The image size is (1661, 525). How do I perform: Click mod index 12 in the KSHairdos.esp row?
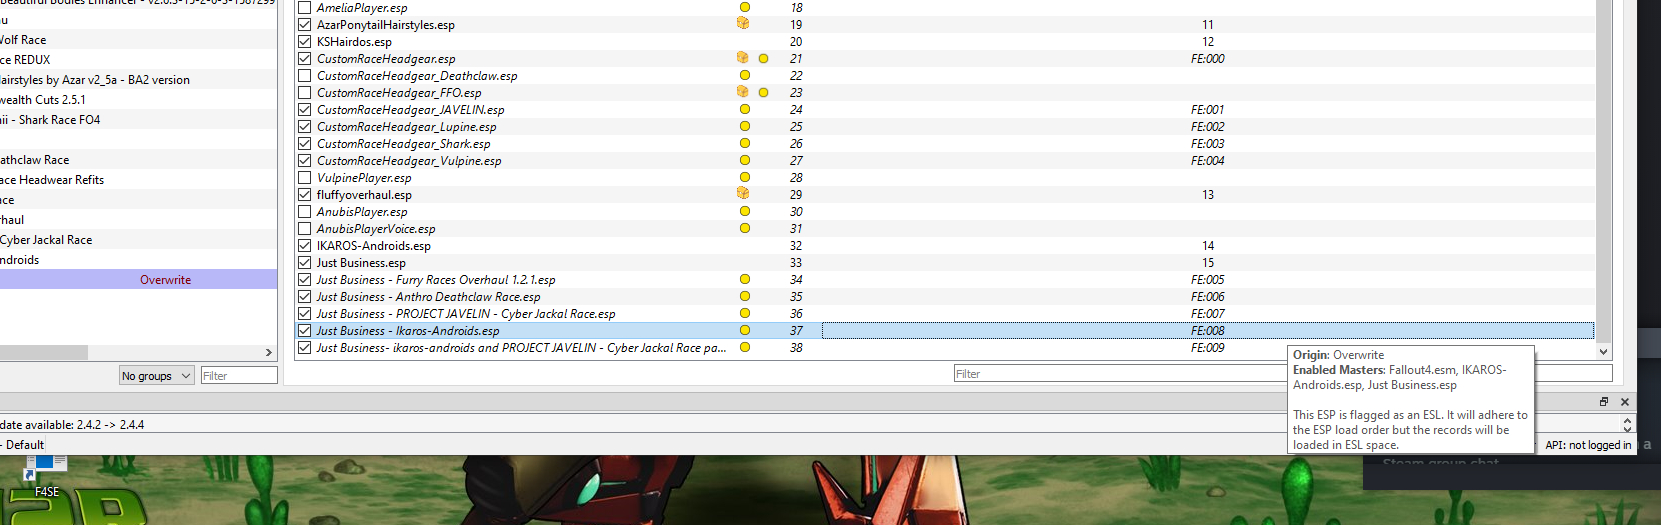click(x=1208, y=41)
